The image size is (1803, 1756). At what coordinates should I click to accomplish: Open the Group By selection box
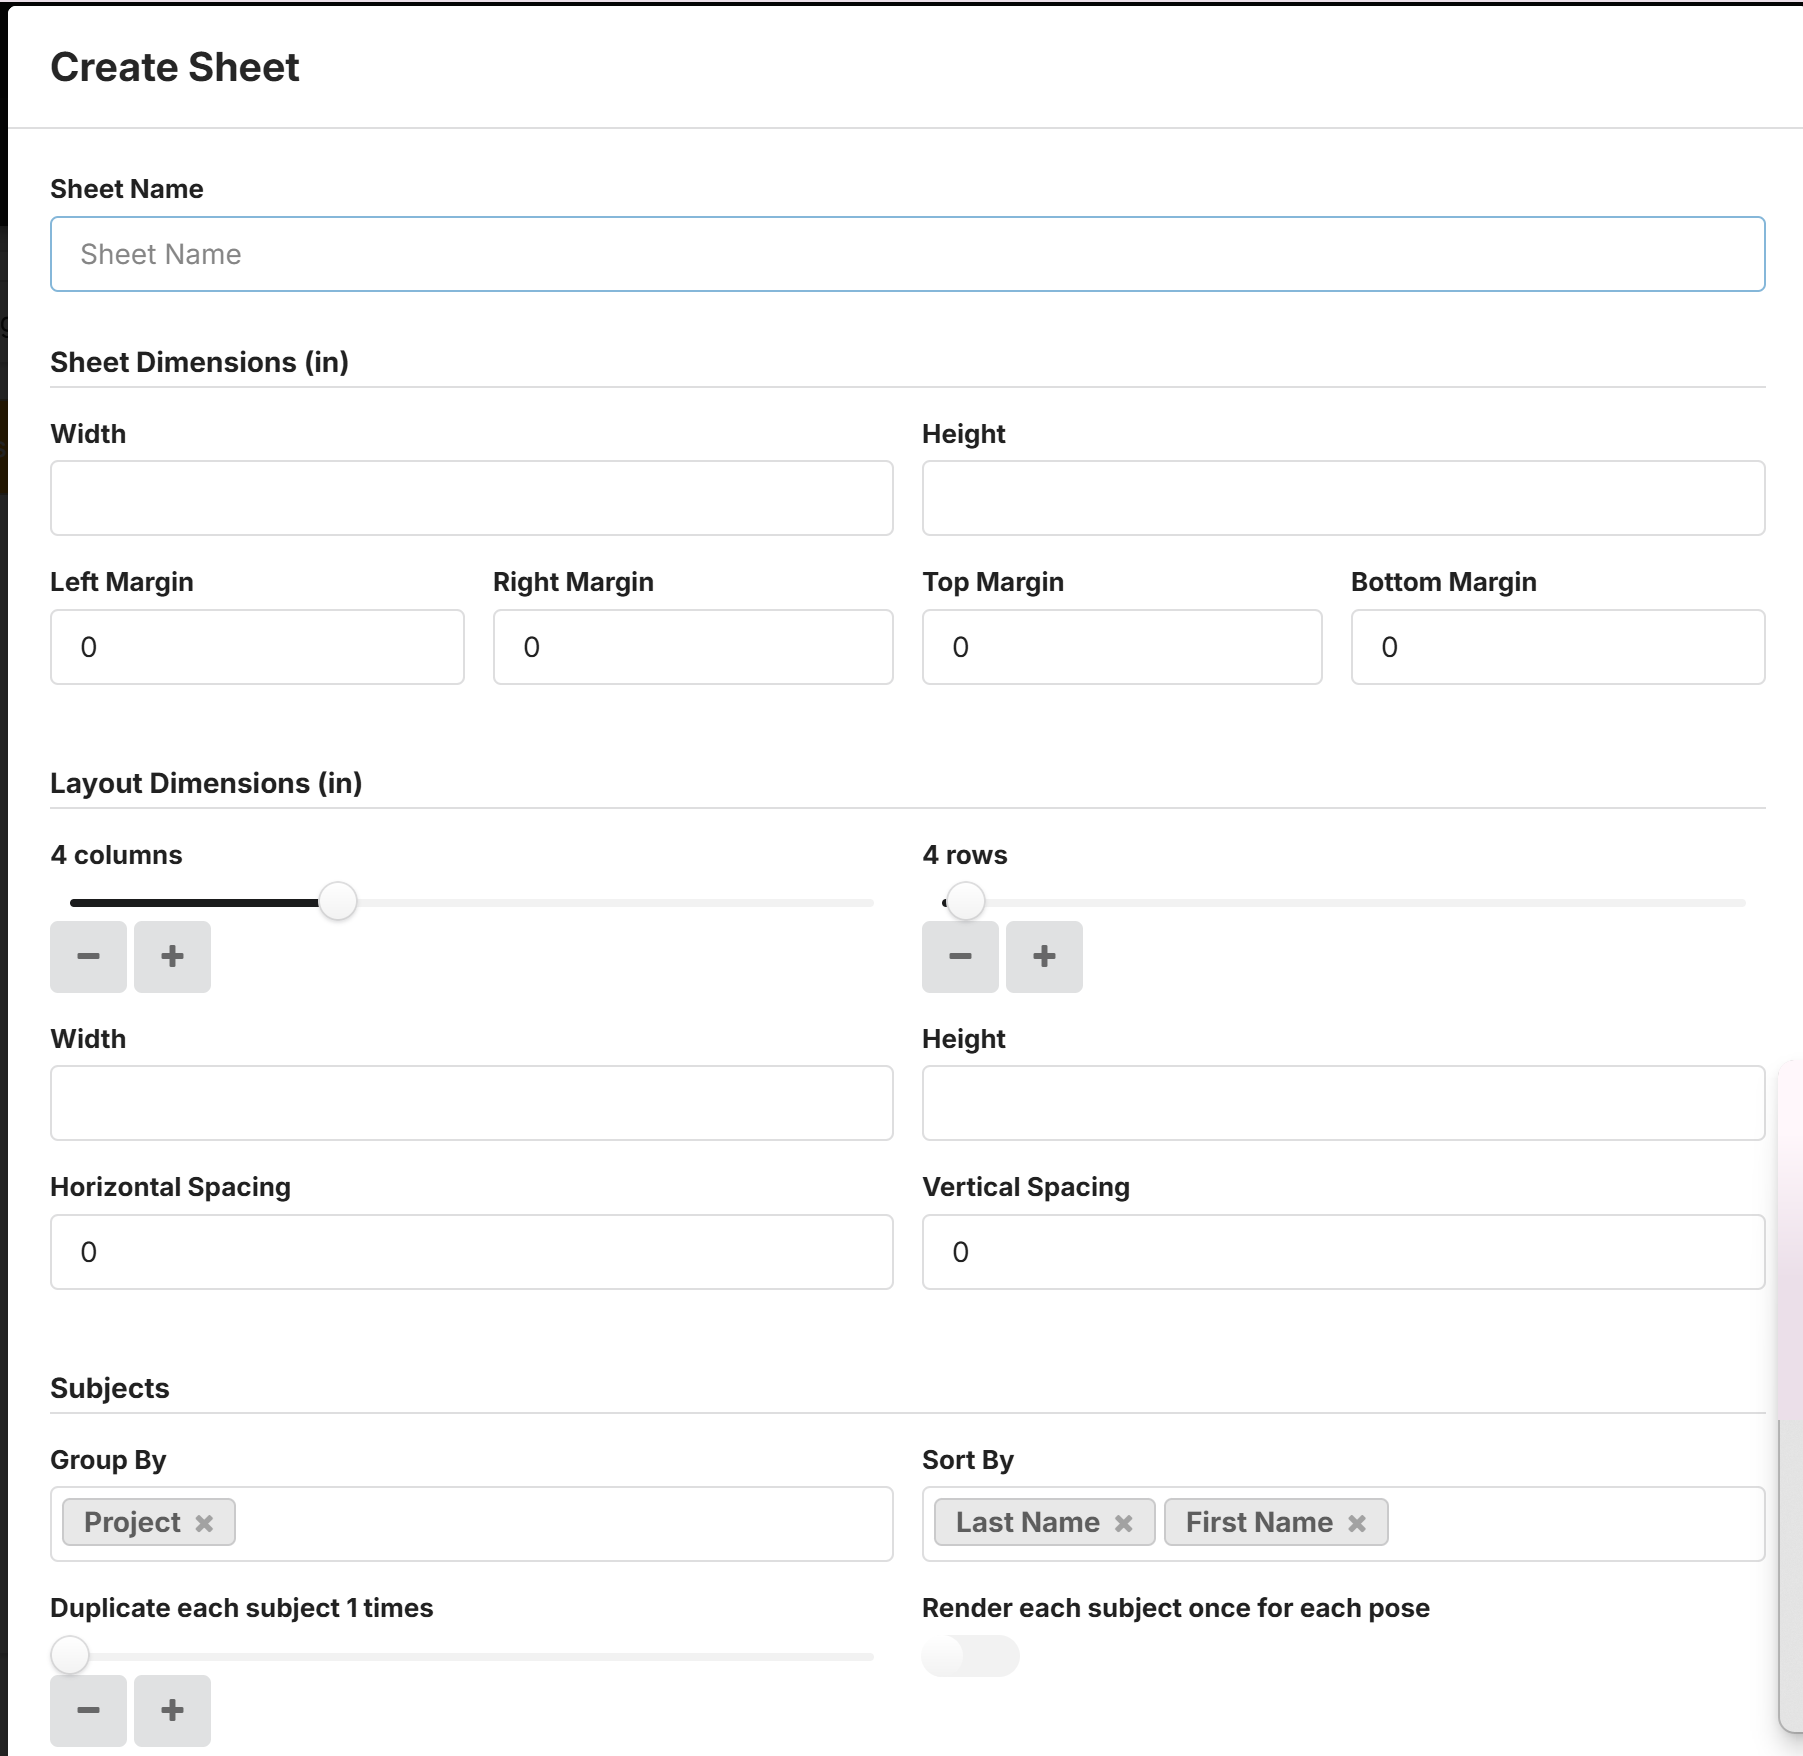(471, 1524)
